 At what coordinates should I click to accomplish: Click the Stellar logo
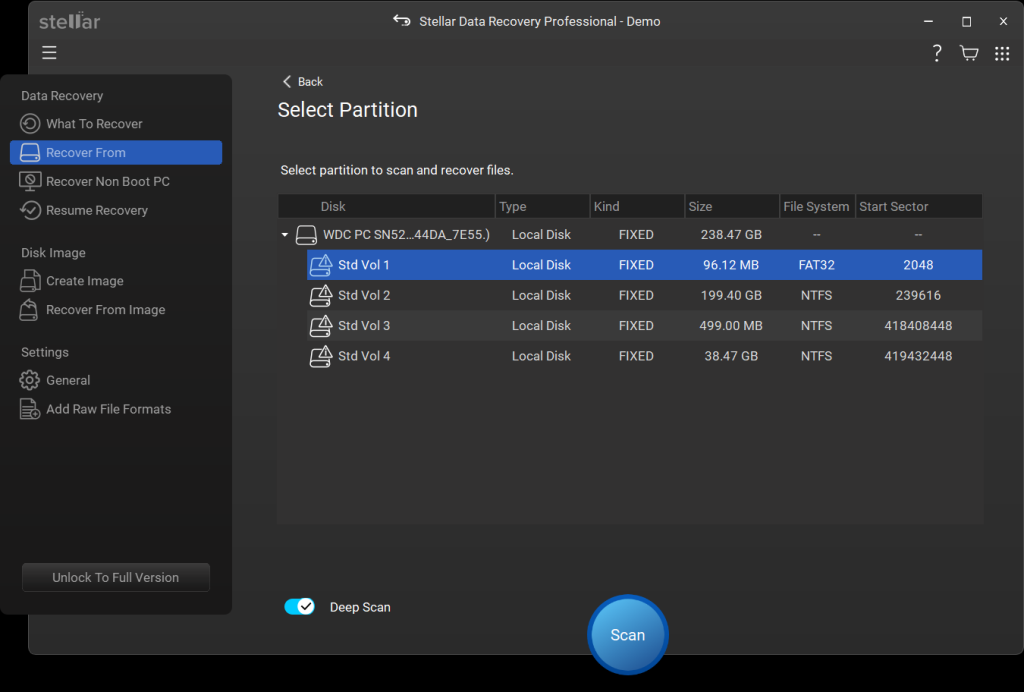69,21
